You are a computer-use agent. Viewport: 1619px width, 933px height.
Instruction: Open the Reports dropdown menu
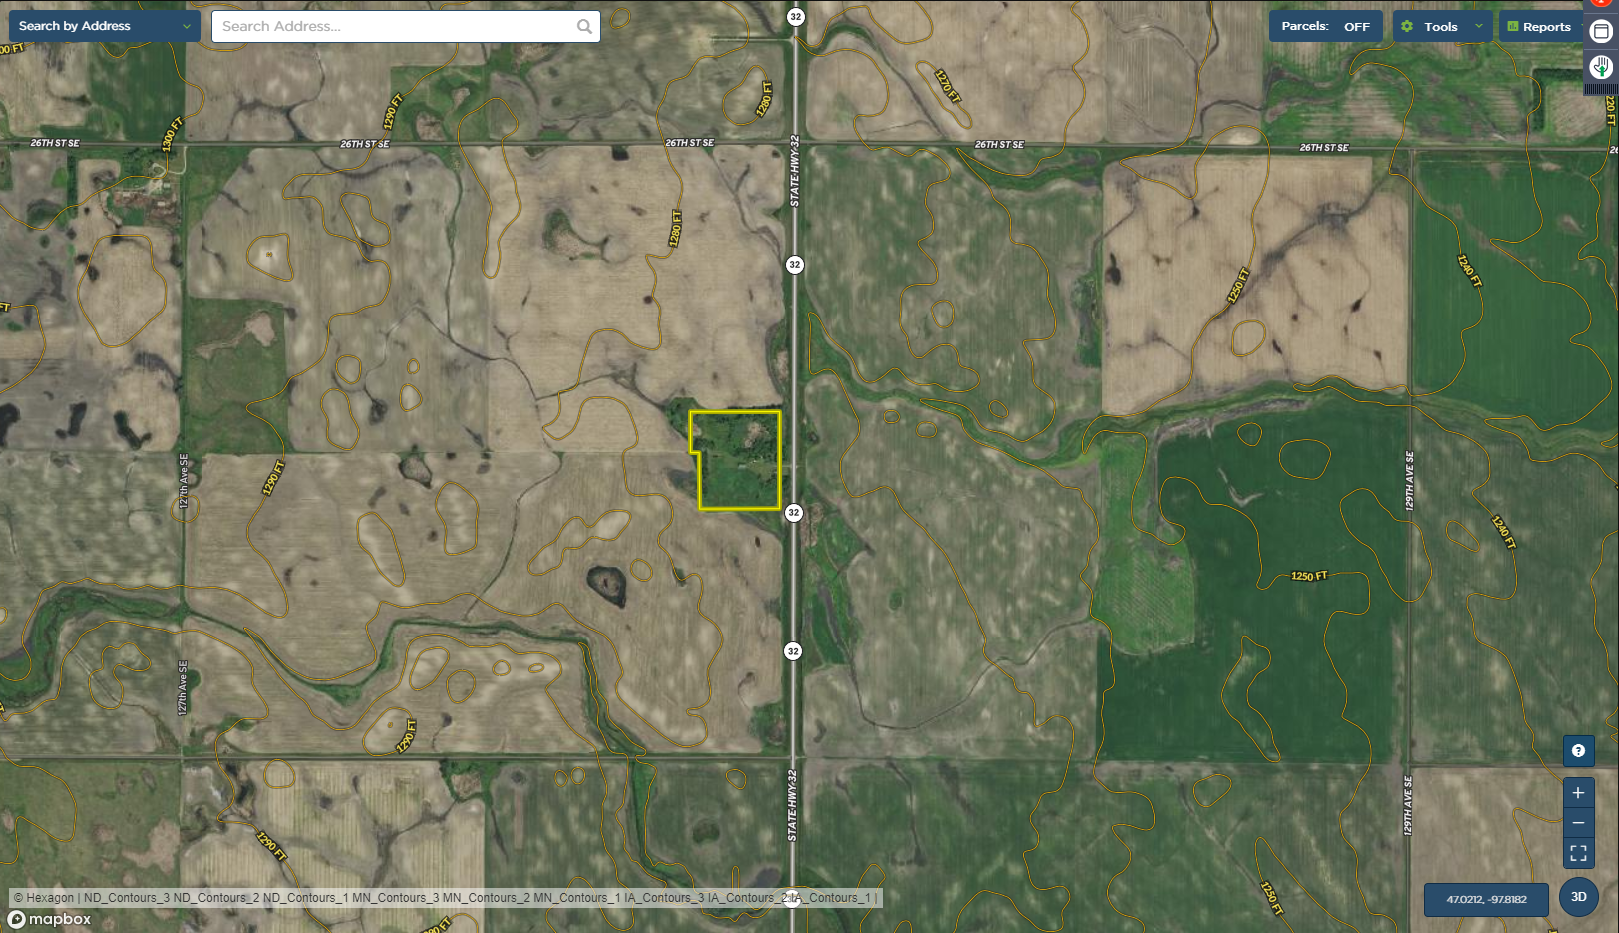coord(1540,27)
